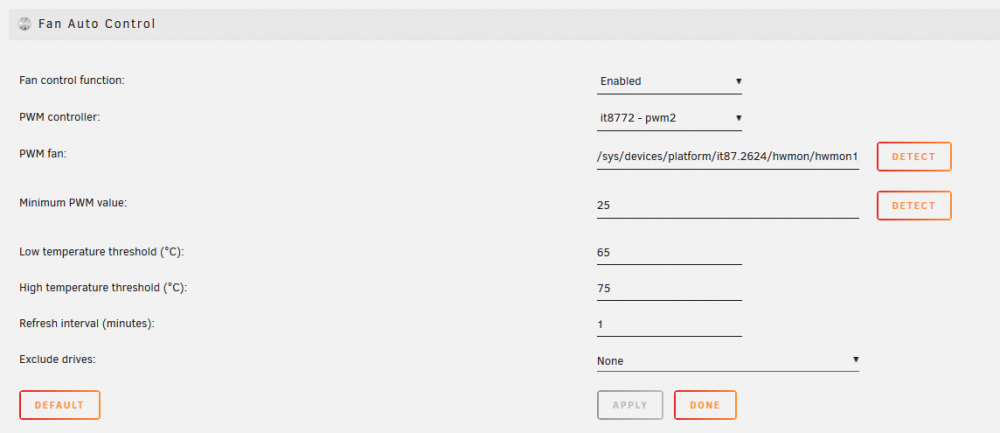Click the 'Low temperature threshold (°C):' label
Viewport: 1000px width, 433px height.
102,252
